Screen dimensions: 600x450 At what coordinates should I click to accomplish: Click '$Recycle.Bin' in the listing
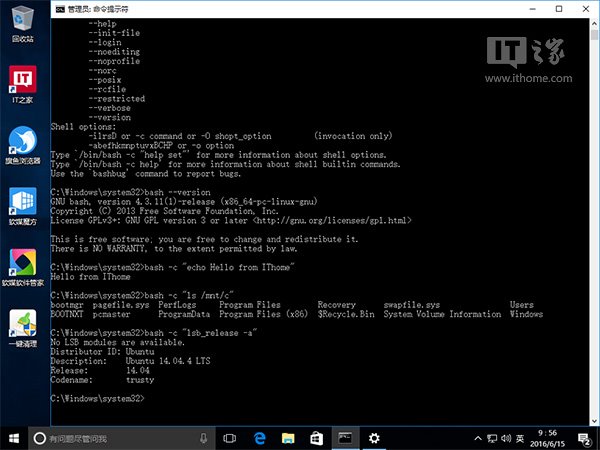click(x=346, y=314)
